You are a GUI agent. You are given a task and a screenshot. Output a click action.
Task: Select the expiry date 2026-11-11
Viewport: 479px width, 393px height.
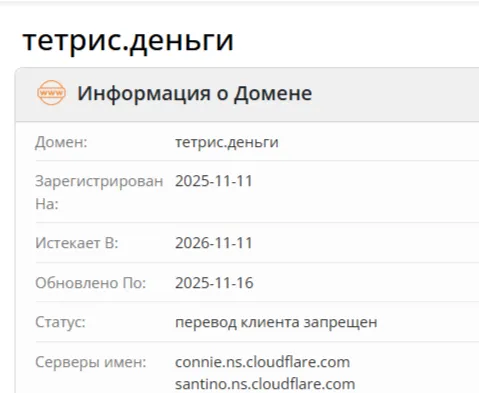point(214,243)
